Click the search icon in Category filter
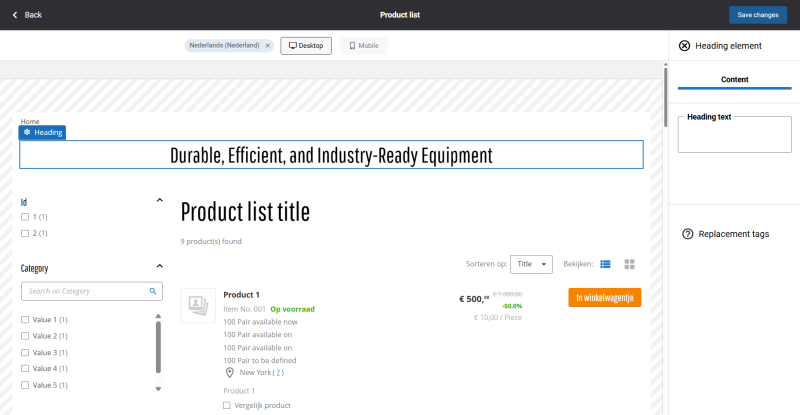Viewport: 800px width, 415px height. click(153, 291)
